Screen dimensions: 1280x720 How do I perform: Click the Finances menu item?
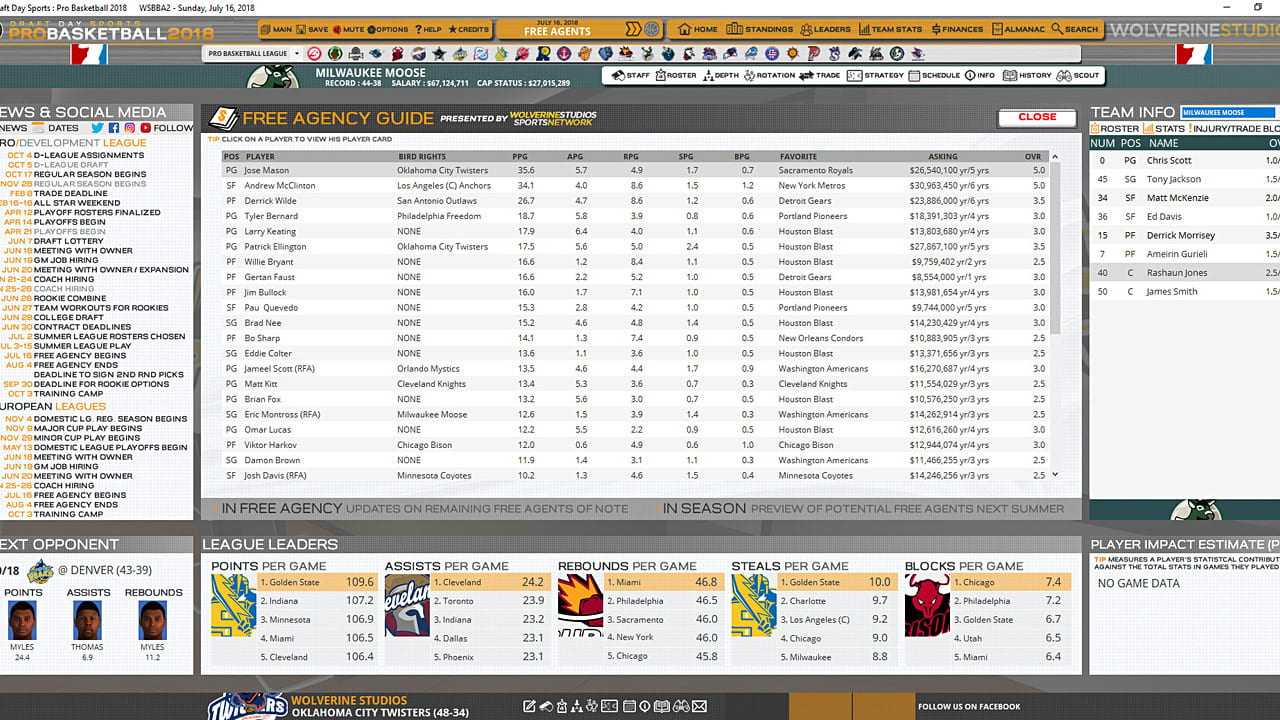coord(957,29)
